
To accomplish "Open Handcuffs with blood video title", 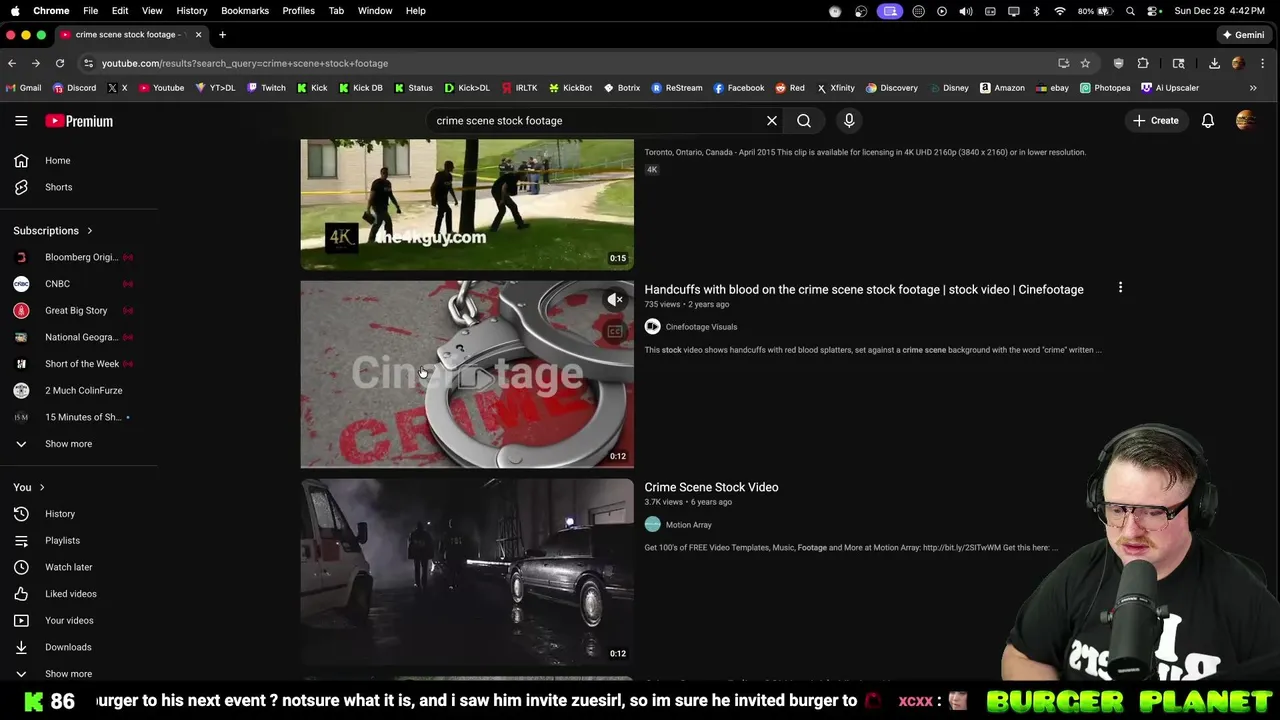I will point(864,289).
